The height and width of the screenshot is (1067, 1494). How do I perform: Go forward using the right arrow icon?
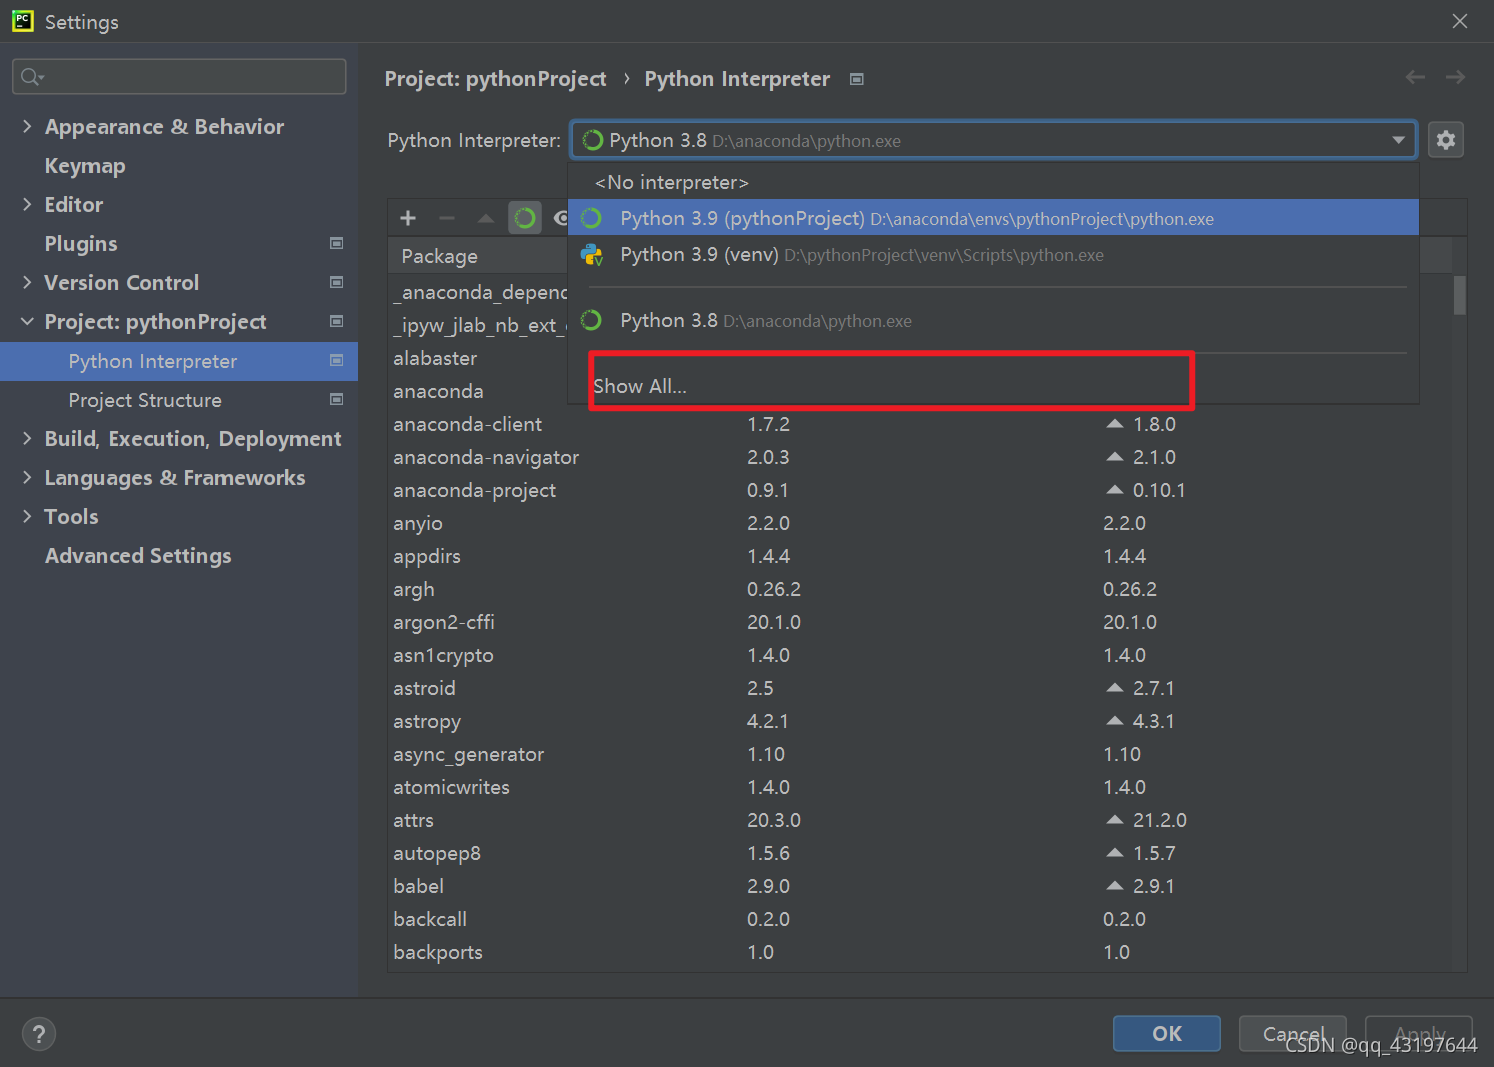tap(1455, 77)
